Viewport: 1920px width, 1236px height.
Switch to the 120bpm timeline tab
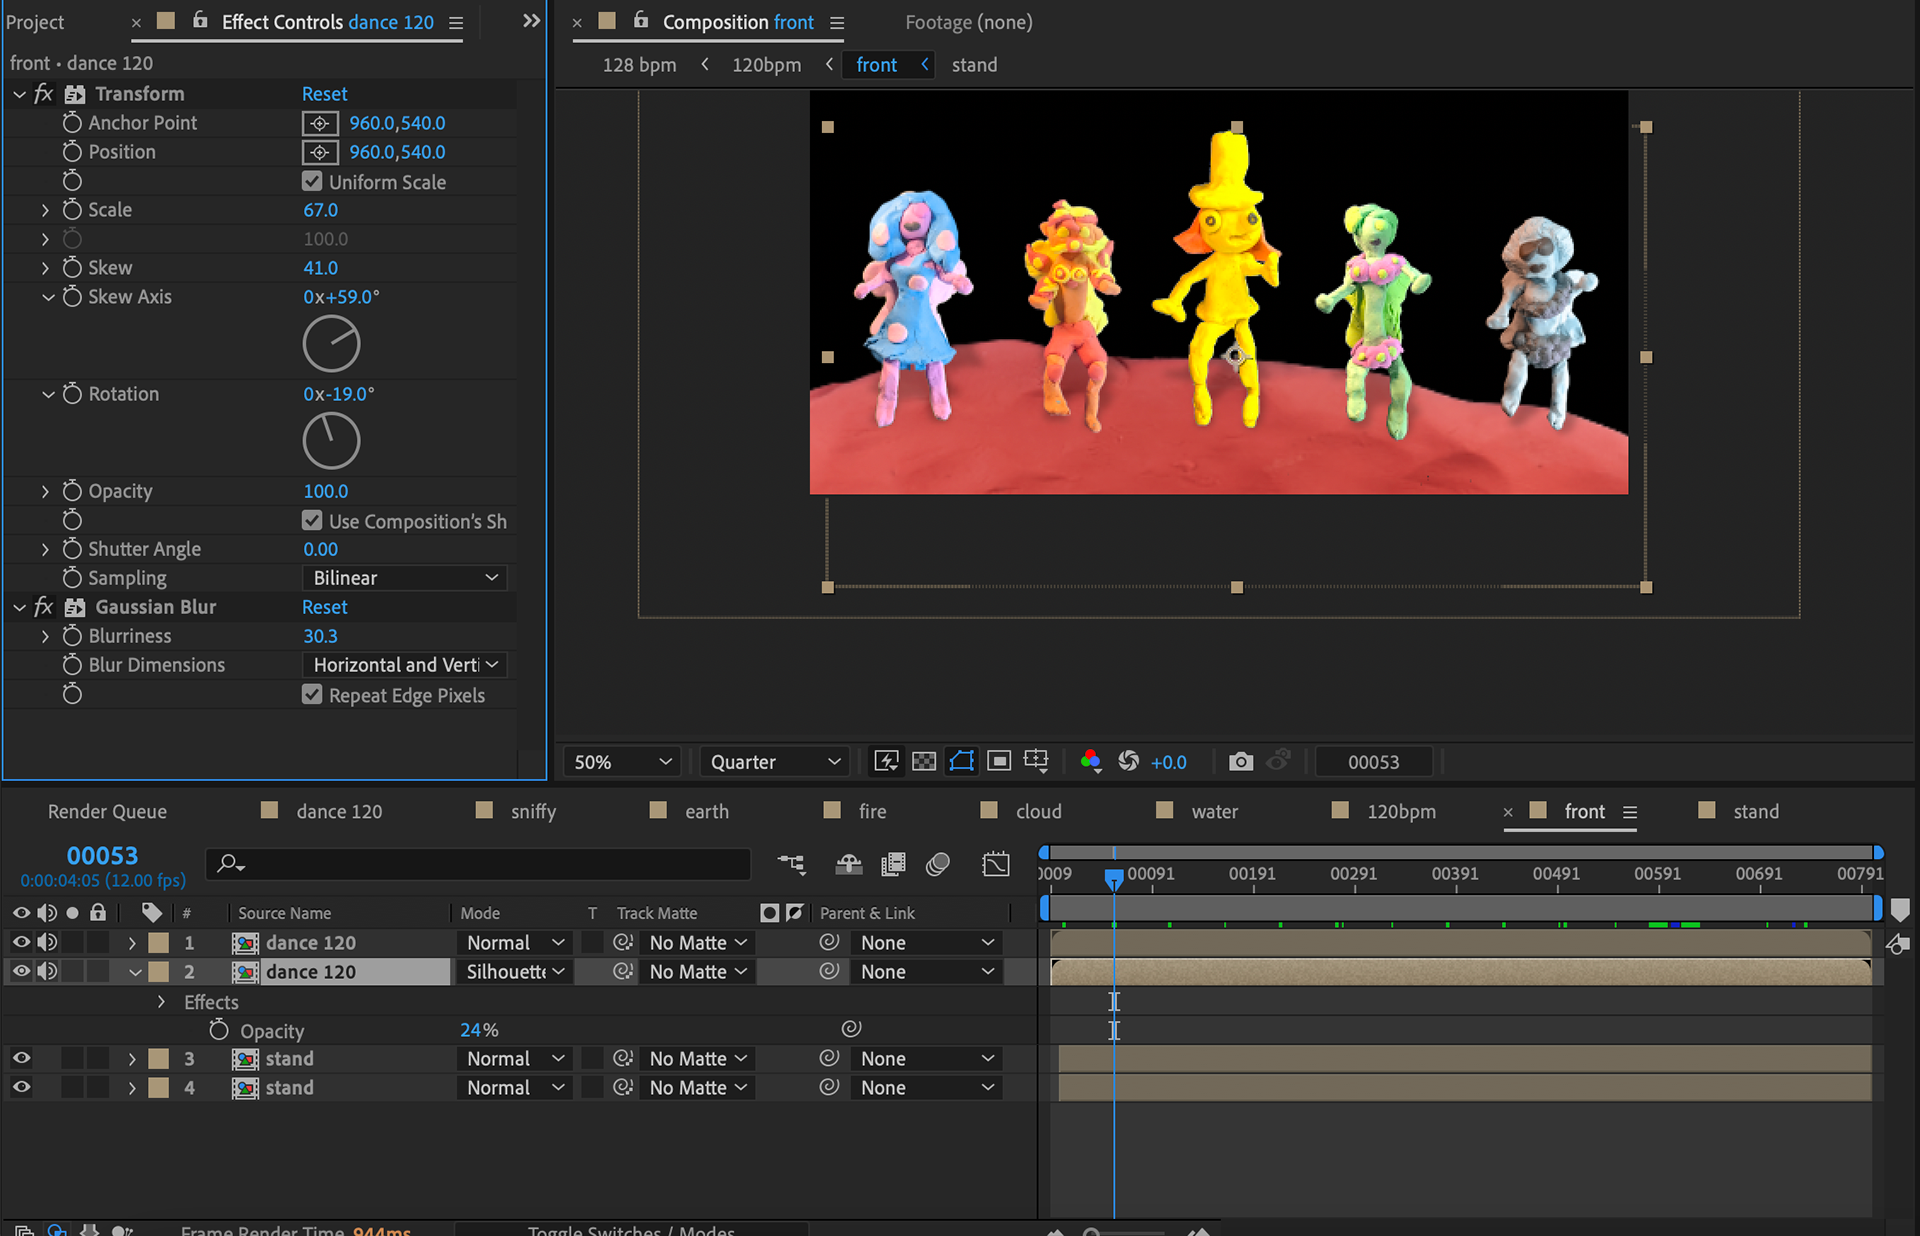1400,812
